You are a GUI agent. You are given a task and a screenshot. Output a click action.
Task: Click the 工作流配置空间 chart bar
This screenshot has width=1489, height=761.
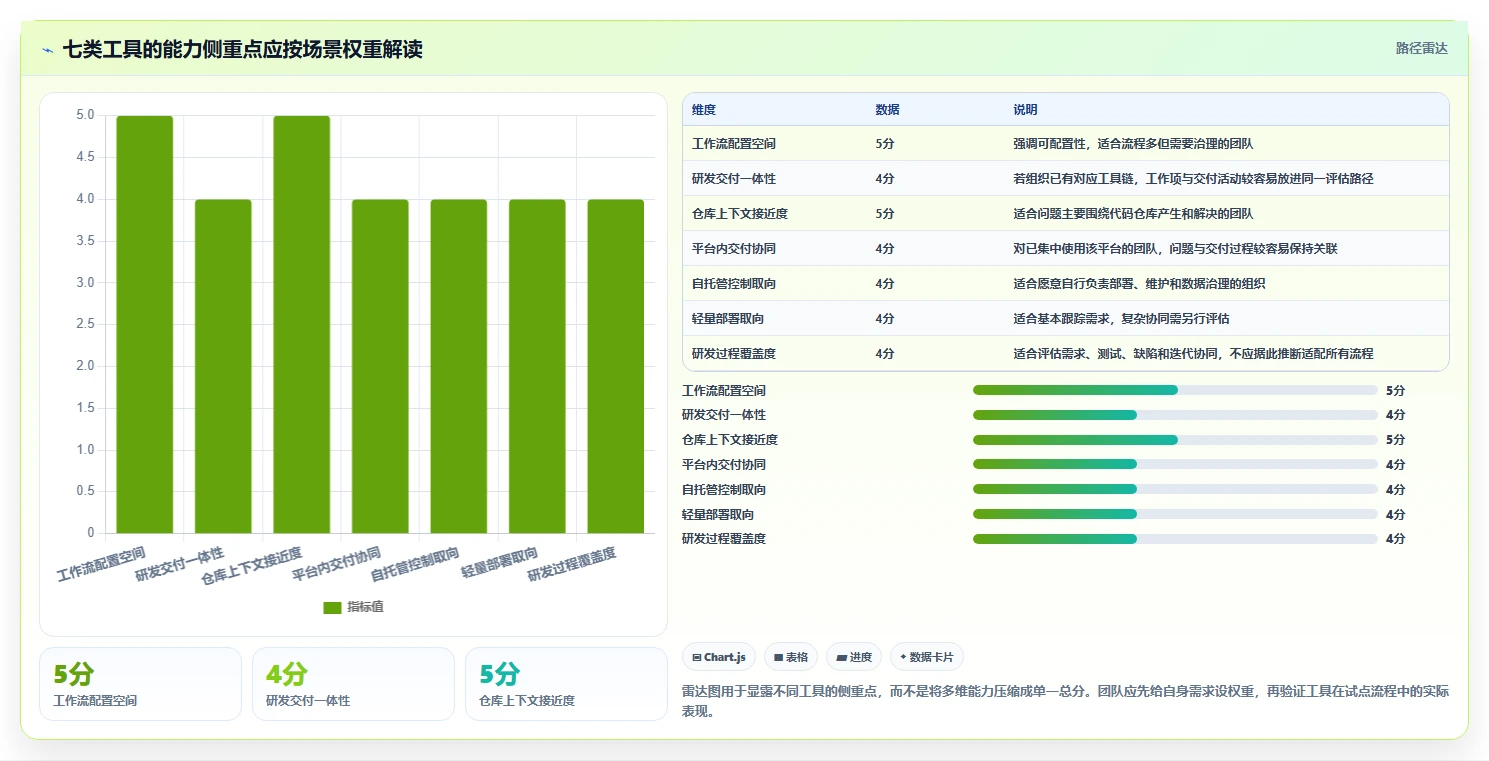145,324
